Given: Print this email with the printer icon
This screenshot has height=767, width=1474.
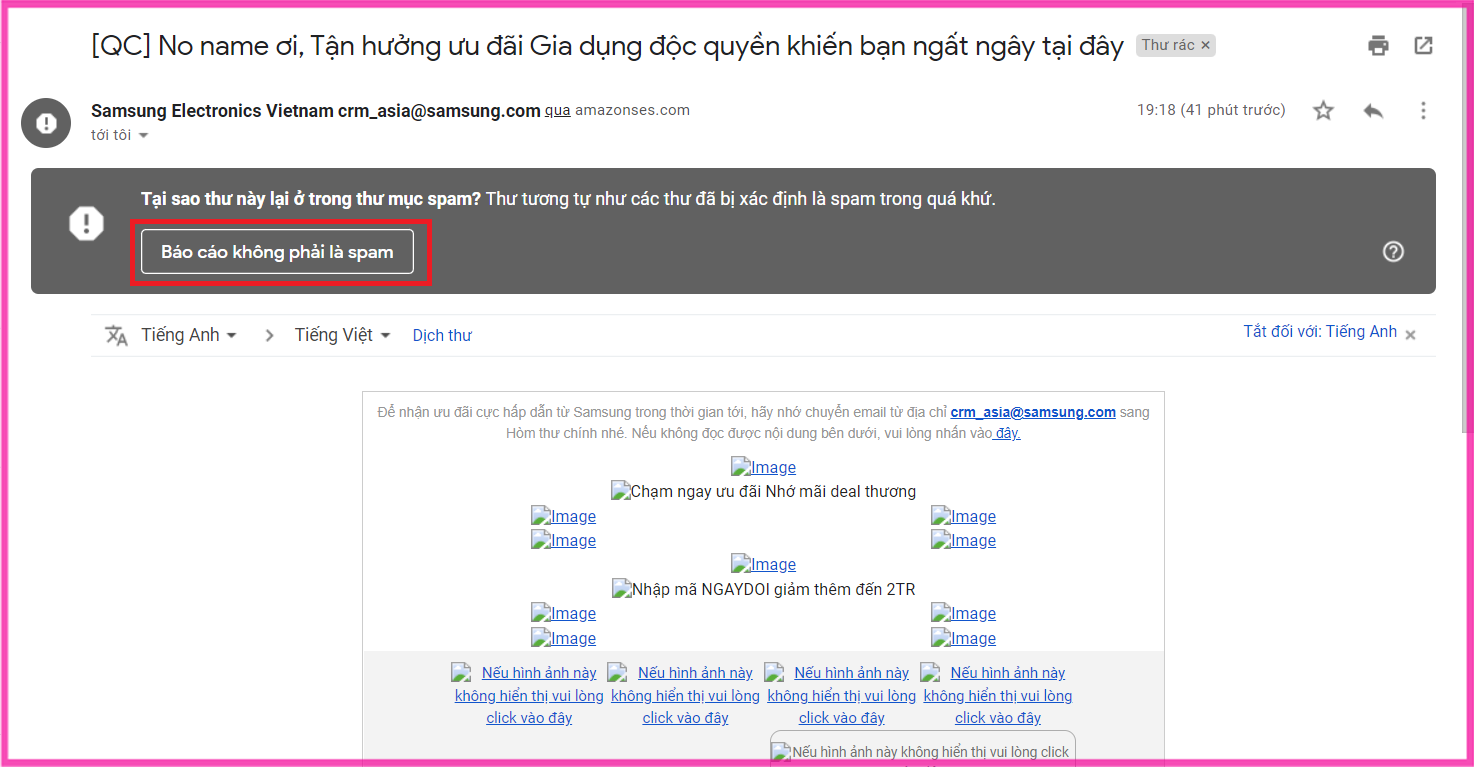Looking at the screenshot, I should pos(1379,45).
